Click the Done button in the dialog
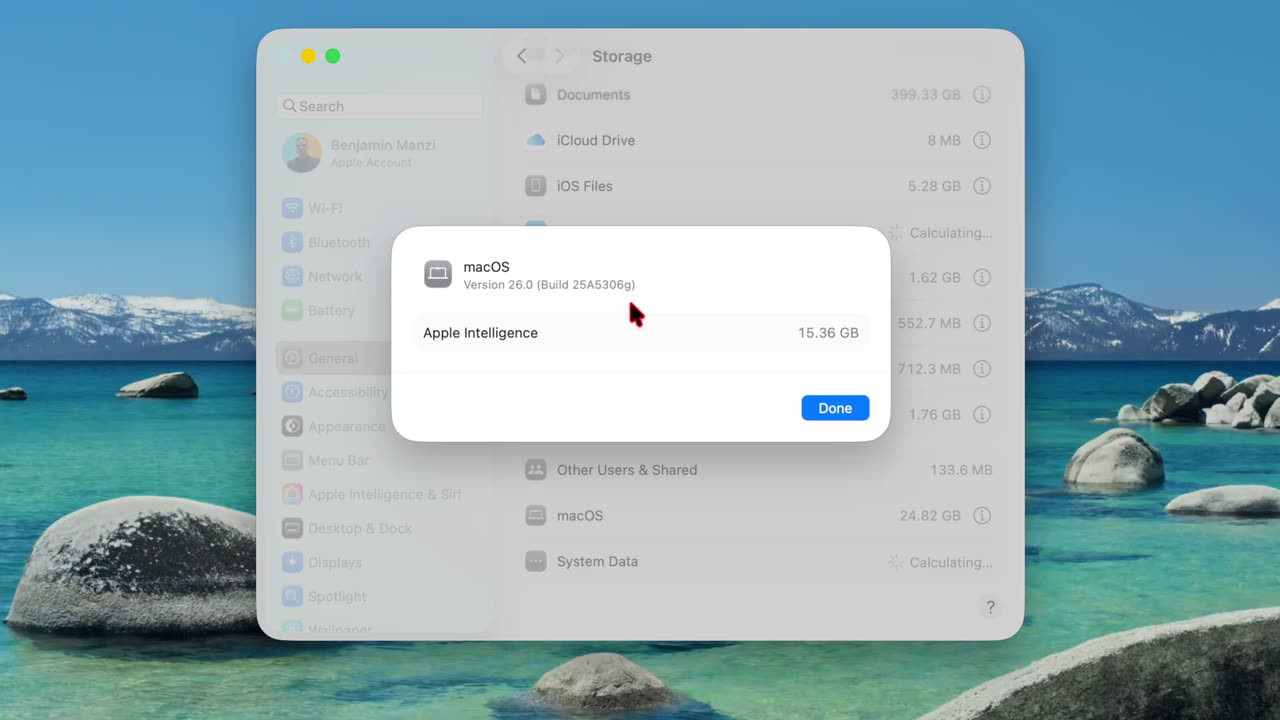This screenshot has height=720, width=1280. [835, 408]
